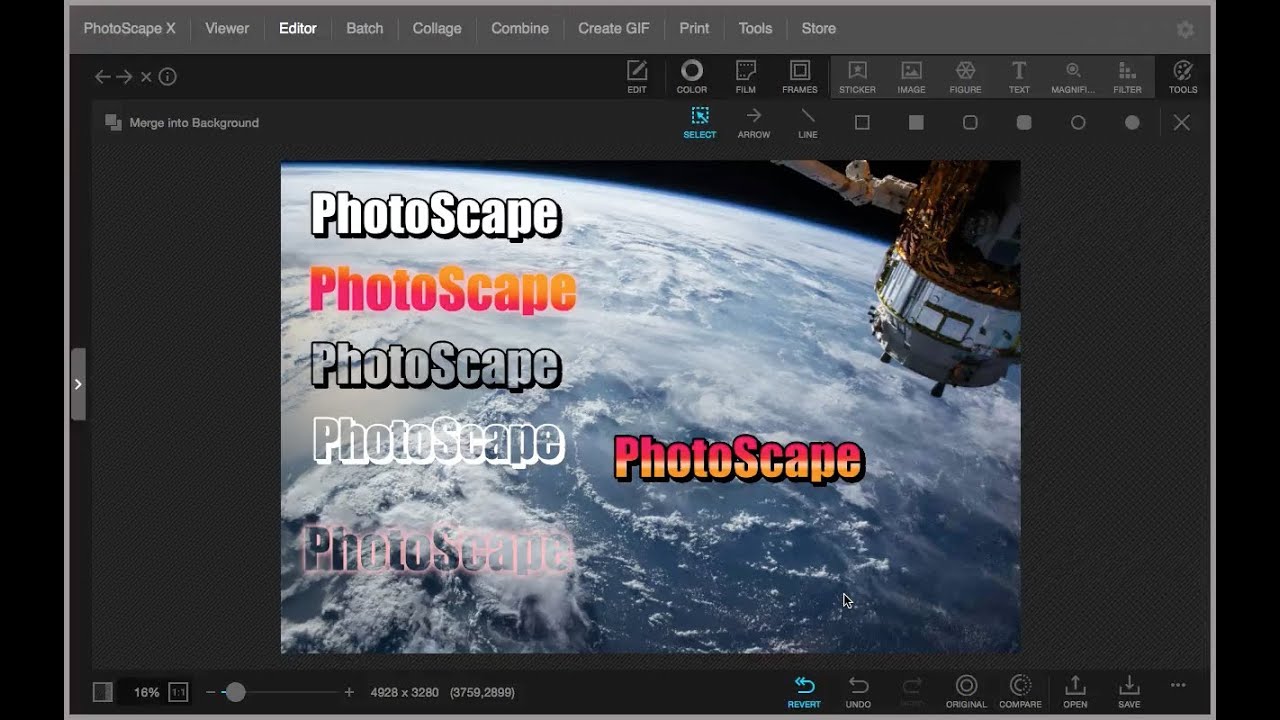Open the Batch tab
This screenshot has height=720, width=1280.
365,28
